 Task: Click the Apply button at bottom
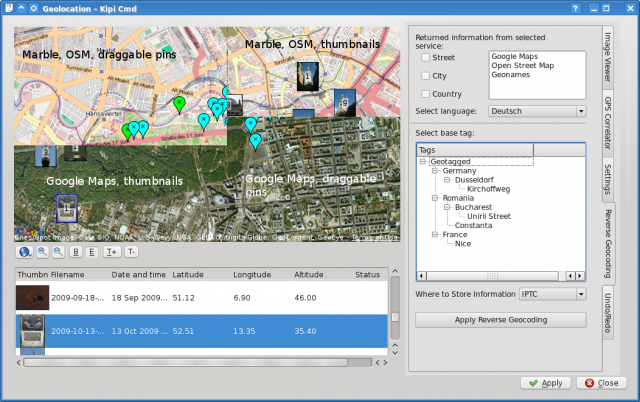point(544,383)
